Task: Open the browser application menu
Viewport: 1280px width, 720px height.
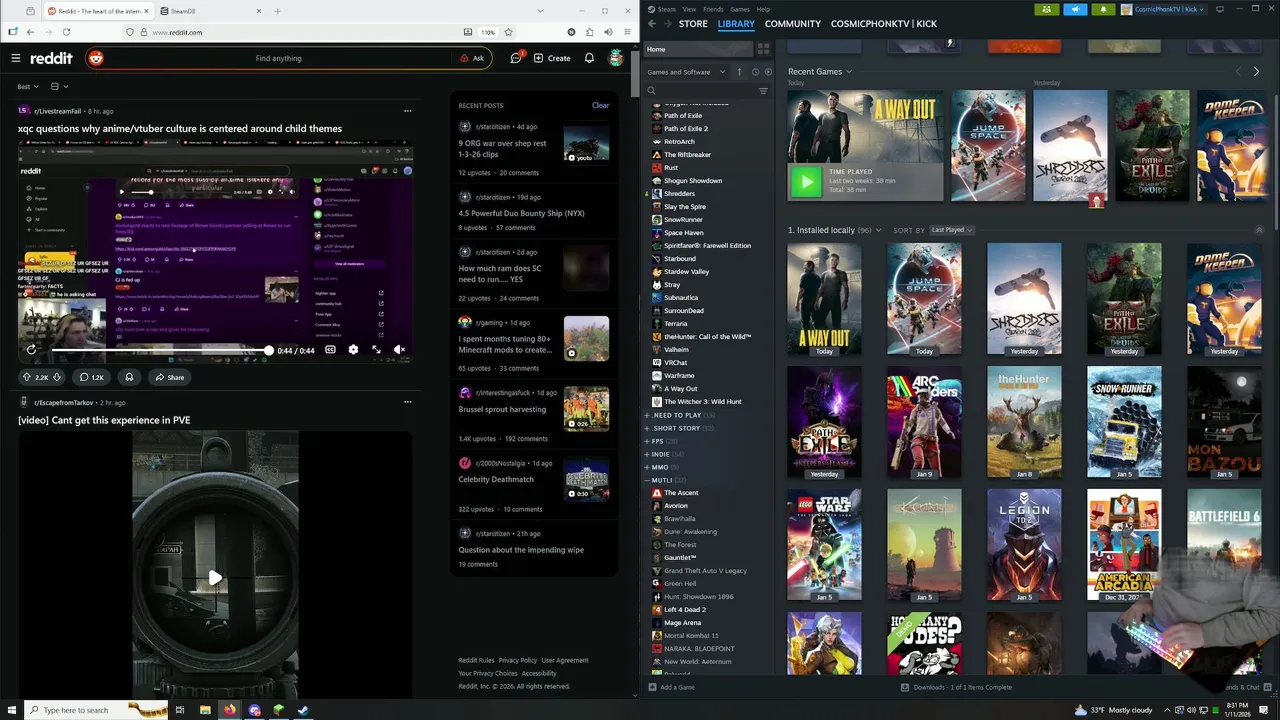Action: (x=627, y=32)
